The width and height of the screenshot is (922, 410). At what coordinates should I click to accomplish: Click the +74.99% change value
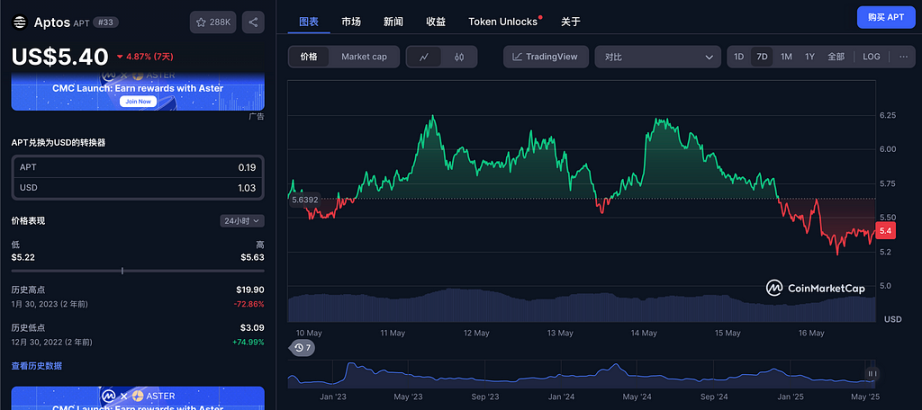[248, 342]
